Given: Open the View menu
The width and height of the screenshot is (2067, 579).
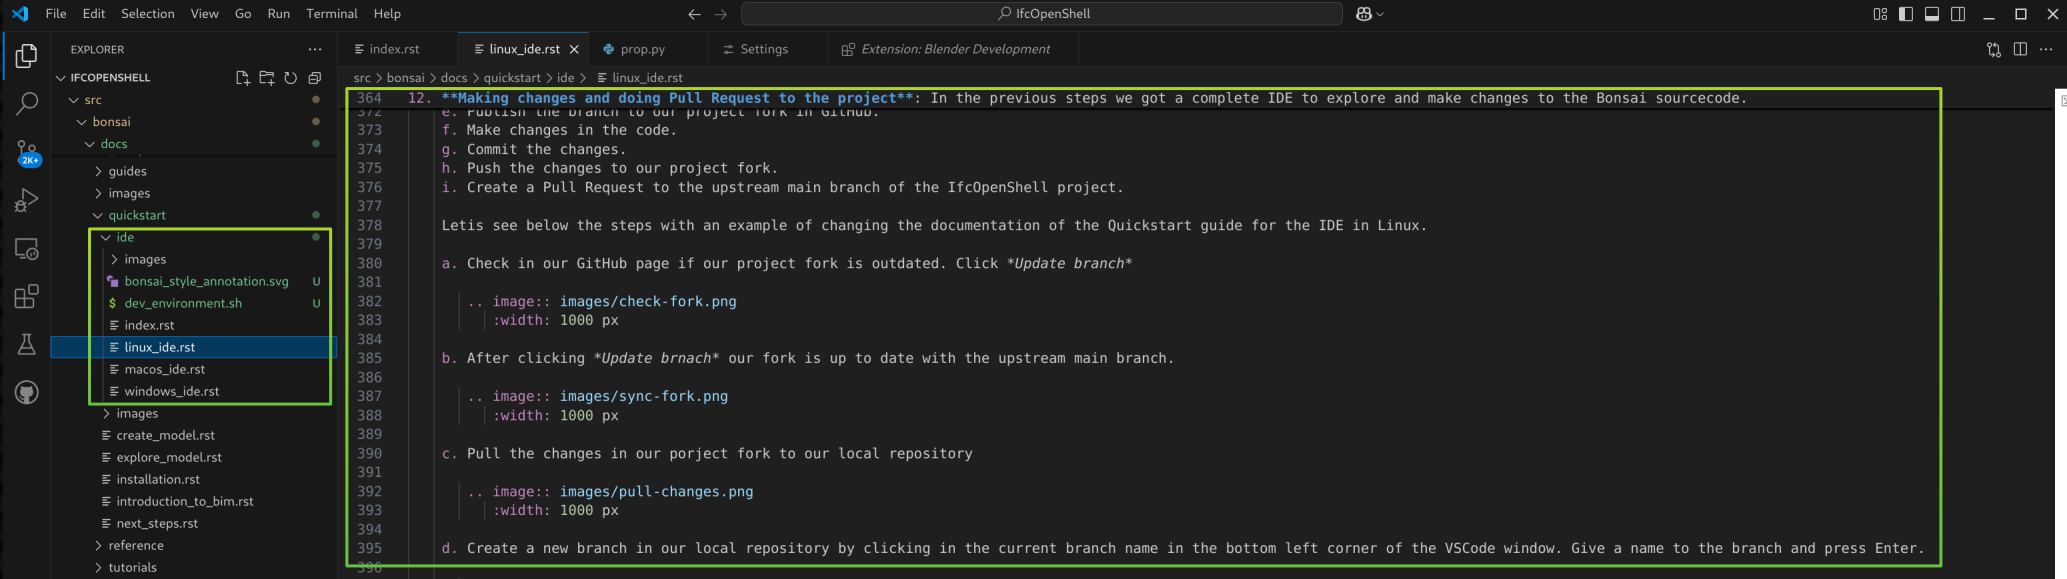Looking at the screenshot, I should point(205,14).
